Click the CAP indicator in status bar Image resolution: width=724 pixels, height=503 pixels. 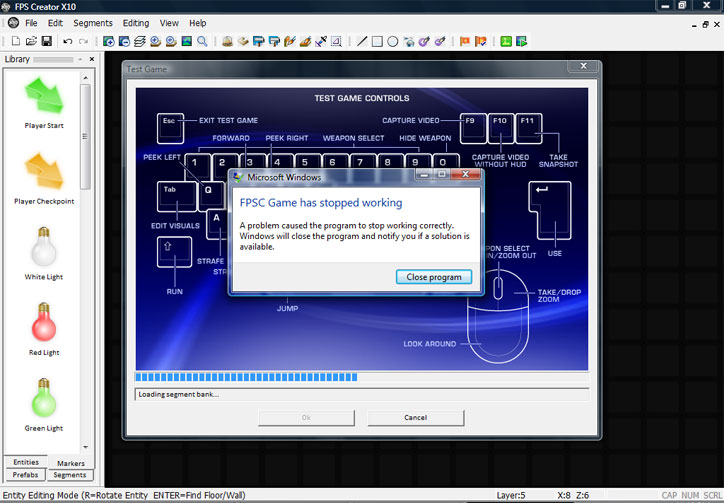669,496
